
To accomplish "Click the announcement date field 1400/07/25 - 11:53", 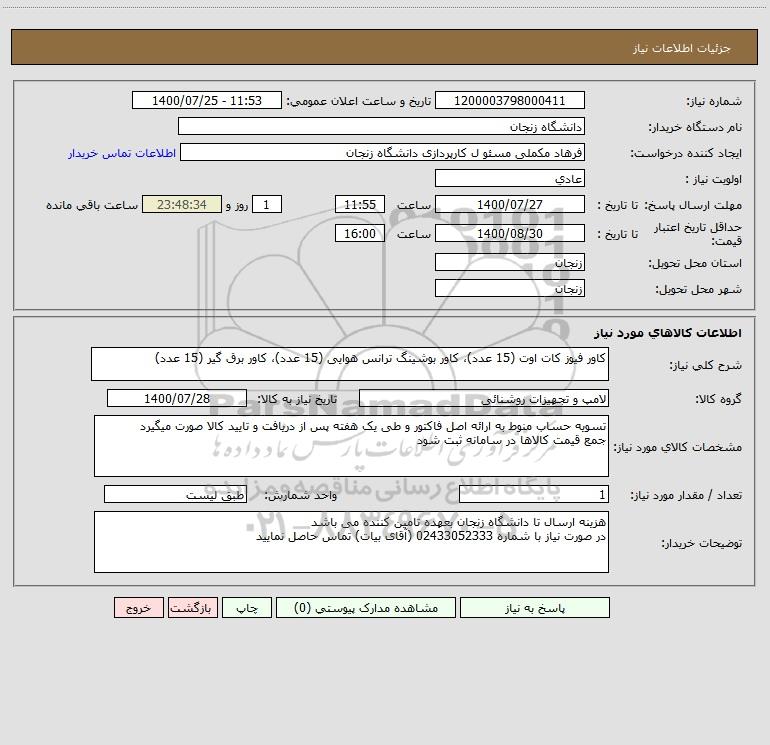I will (x=207, y=100).
